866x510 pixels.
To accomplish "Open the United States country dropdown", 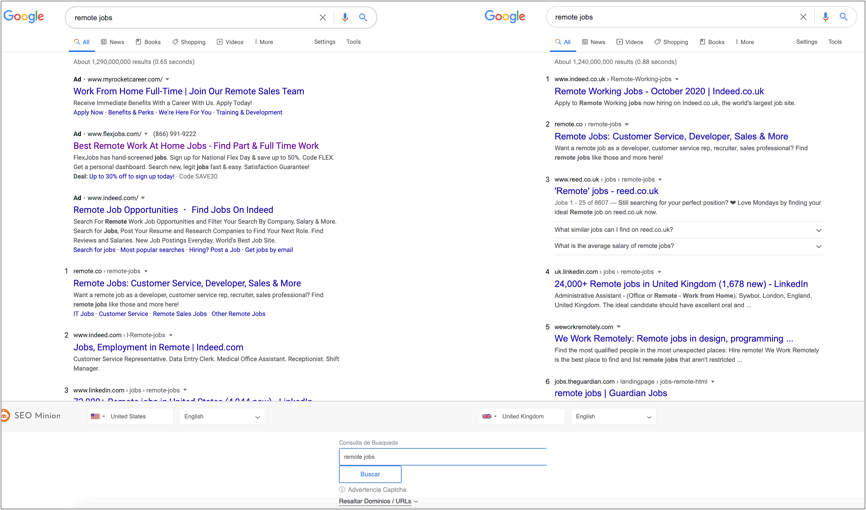I will click(129, 416).
